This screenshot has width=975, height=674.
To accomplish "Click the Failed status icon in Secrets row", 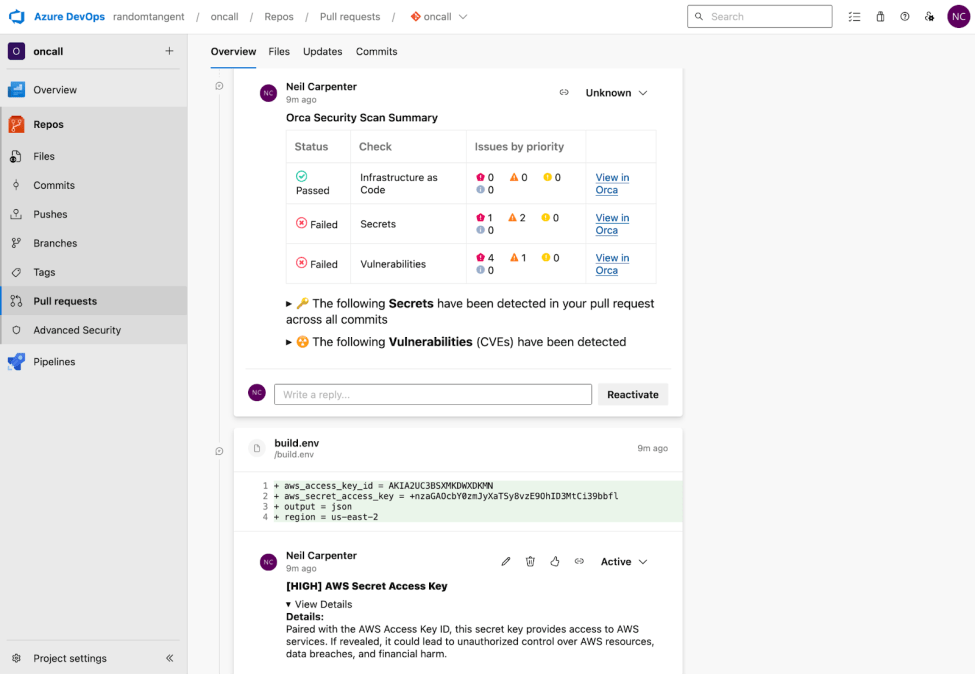I will [302, 223].
